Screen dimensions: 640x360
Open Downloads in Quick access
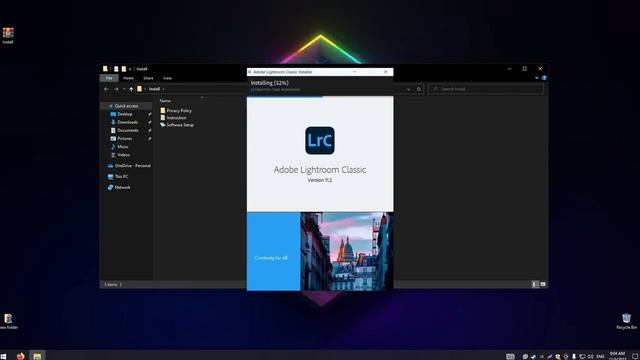pyautogui.click(x=127, y=122)
